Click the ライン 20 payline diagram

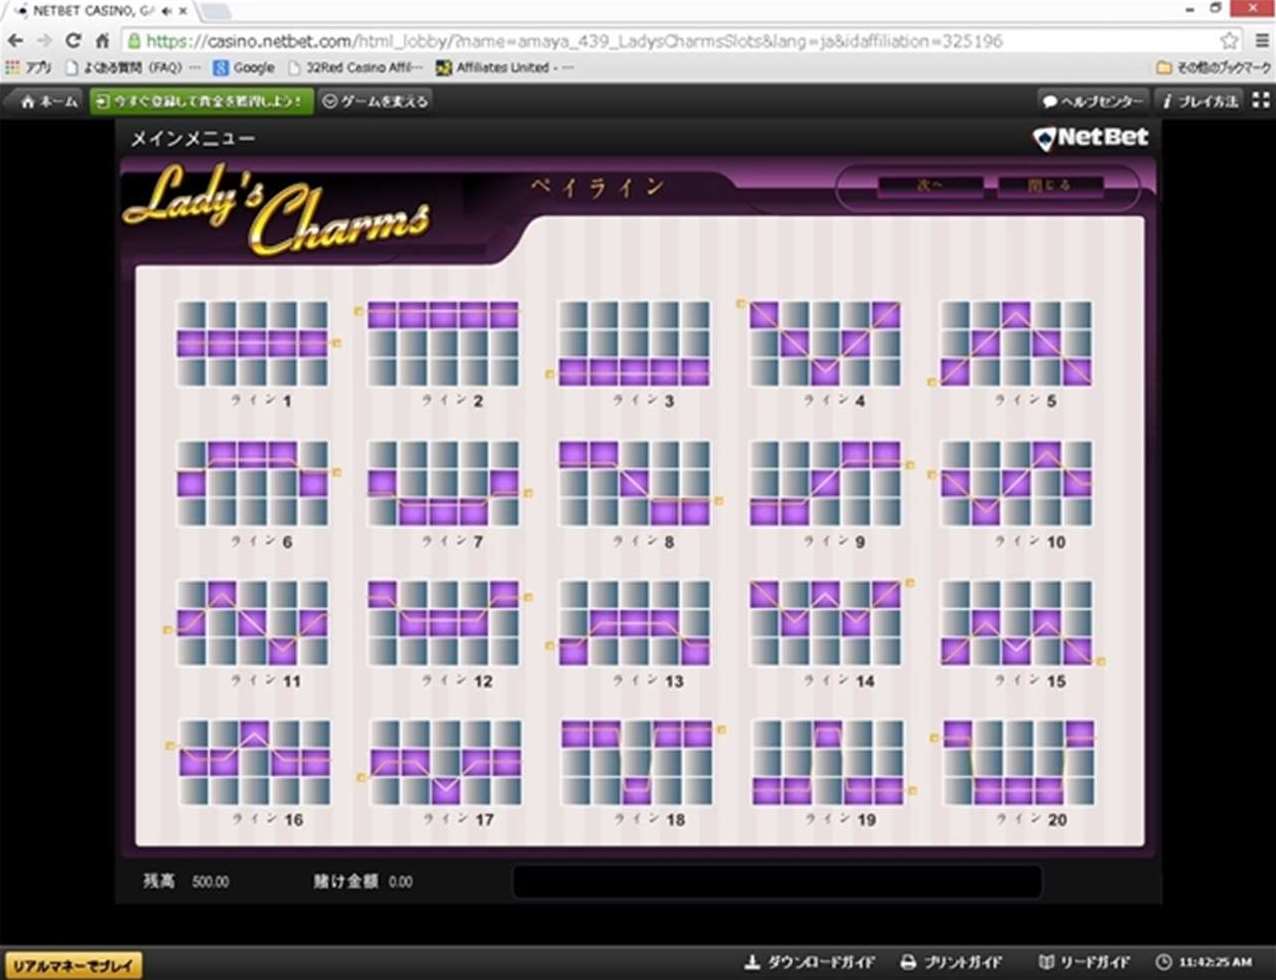1018,762
